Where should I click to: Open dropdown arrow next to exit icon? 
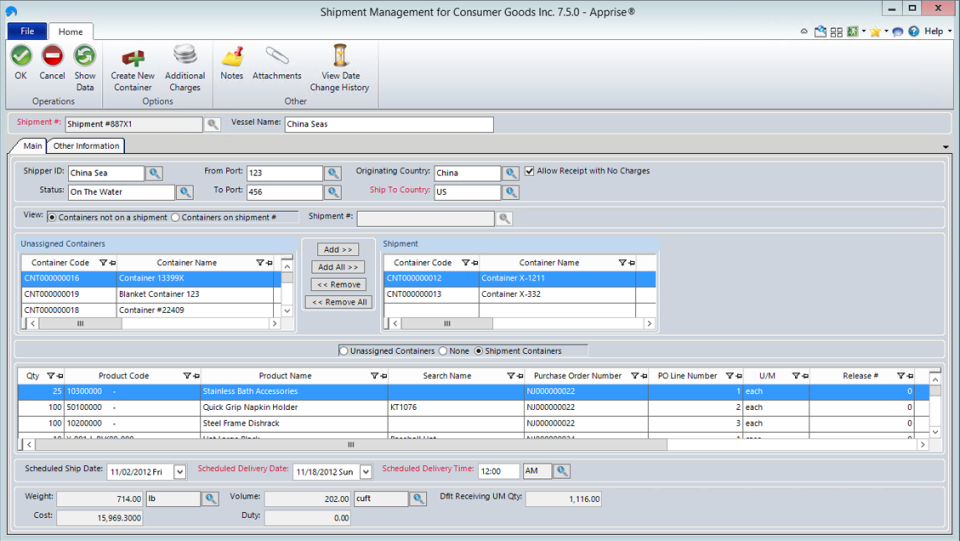click(x=863, y=31)
